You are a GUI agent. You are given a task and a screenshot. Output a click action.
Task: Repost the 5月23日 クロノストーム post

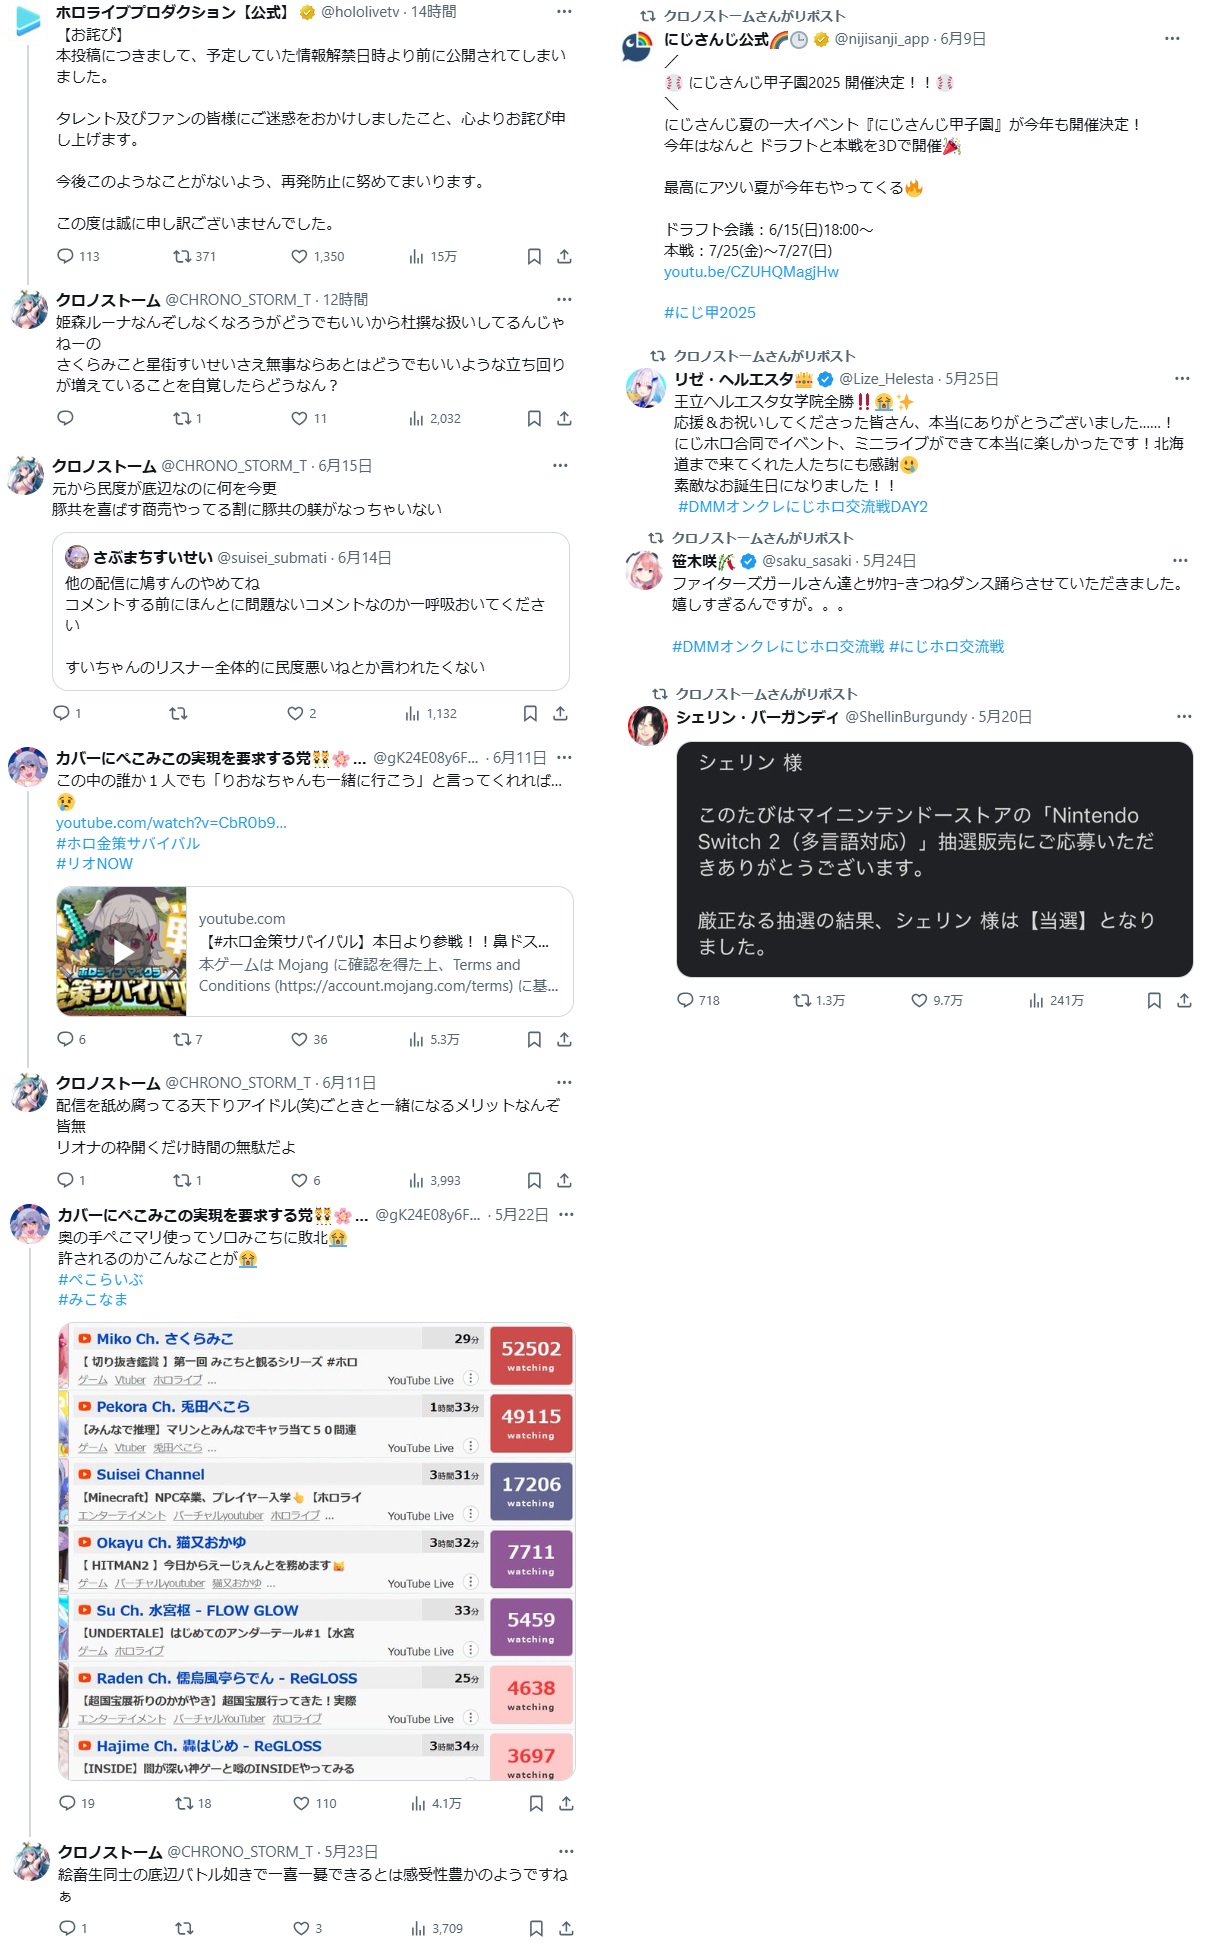click(184, 1928)
